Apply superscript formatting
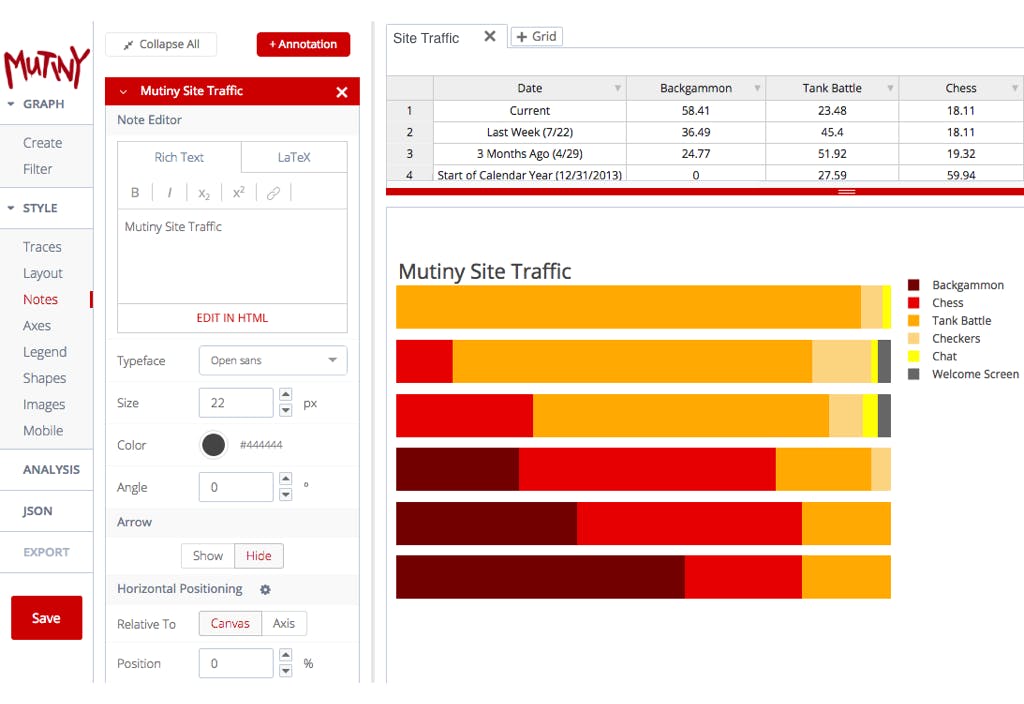Screen dimensions: 1024x704 pos(238,192)
